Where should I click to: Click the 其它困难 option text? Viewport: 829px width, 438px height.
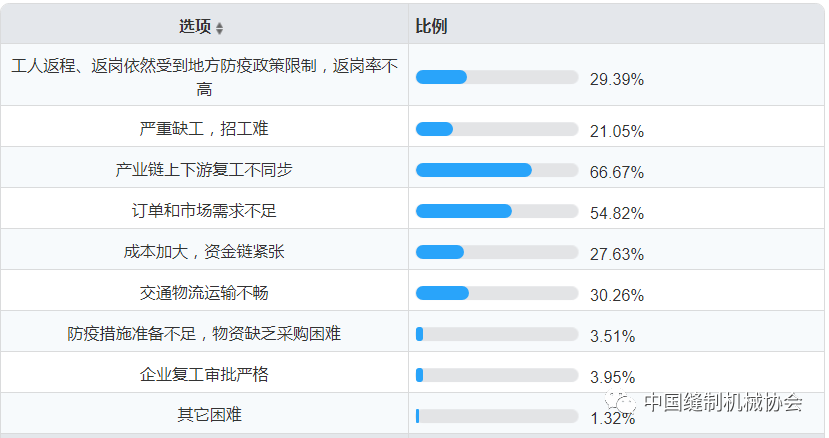[x=204, y=414]
